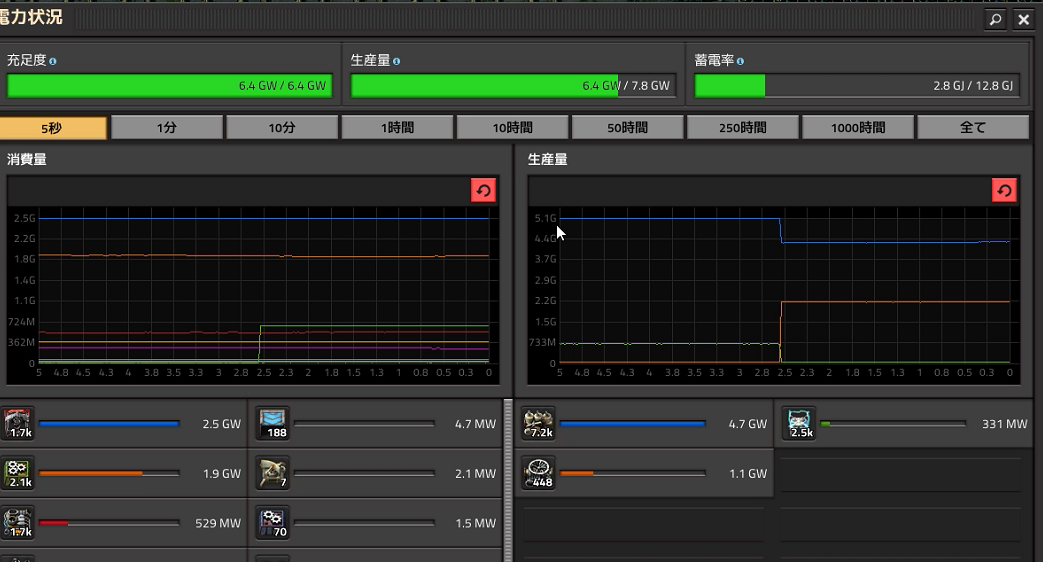Switch to the 1時間 time range
This screenshot has height=562, width=1043.
click(397, 128)
